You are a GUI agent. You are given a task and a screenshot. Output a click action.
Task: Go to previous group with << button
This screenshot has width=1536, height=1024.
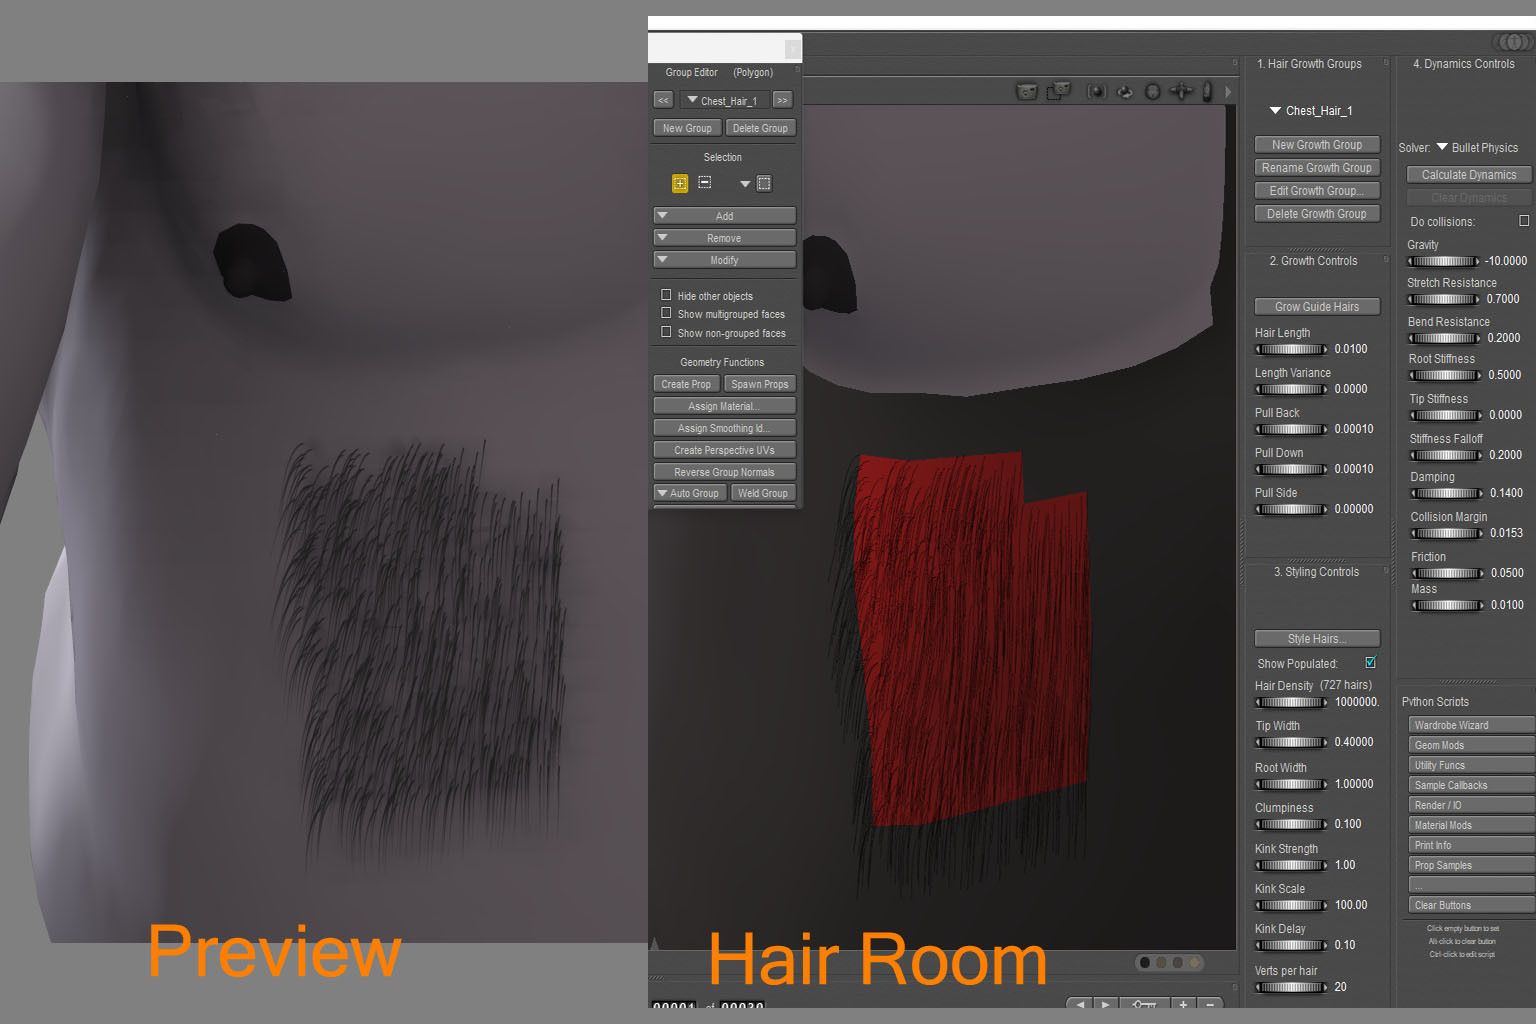pyautogui.click(x=663, y=100)
